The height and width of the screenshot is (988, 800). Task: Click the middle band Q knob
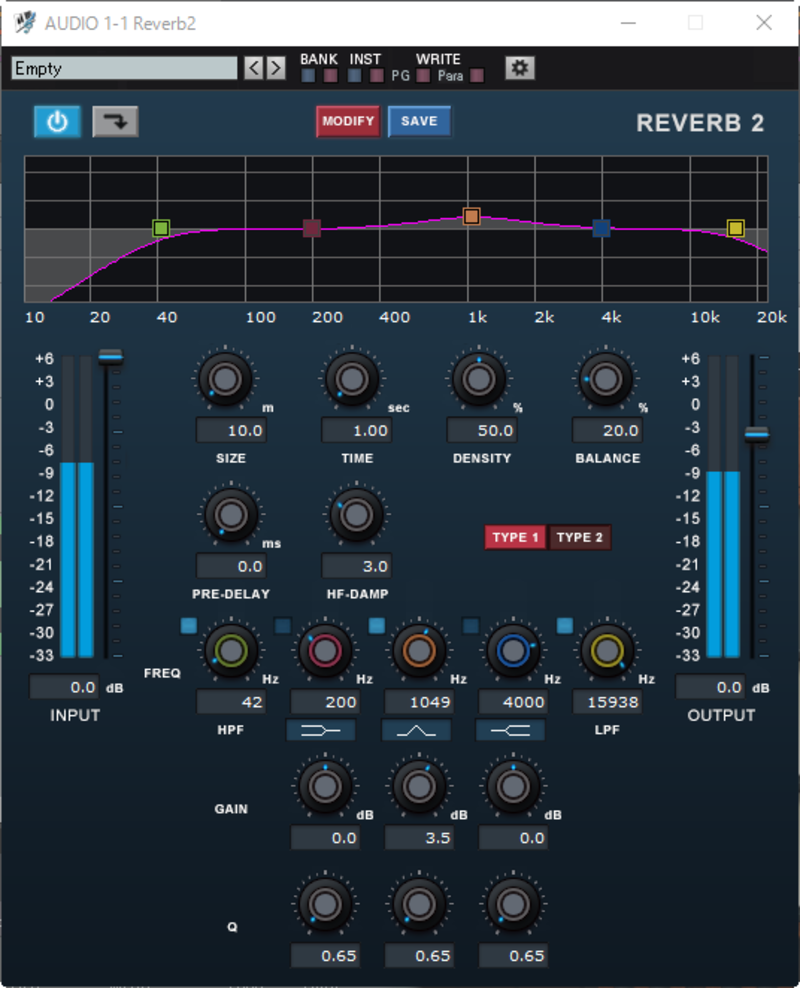419,904
